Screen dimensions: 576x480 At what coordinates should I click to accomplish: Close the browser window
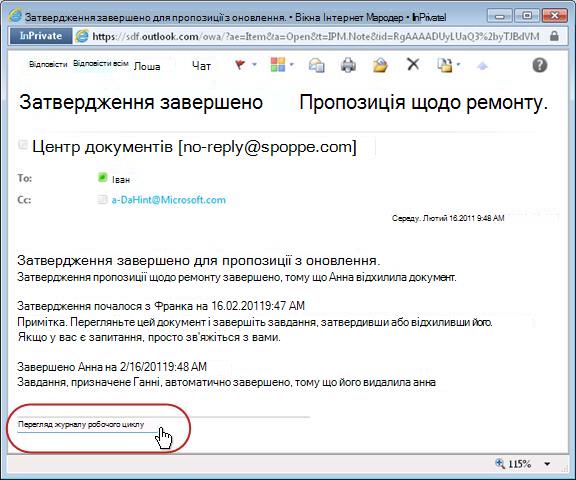tap(554, 15)
